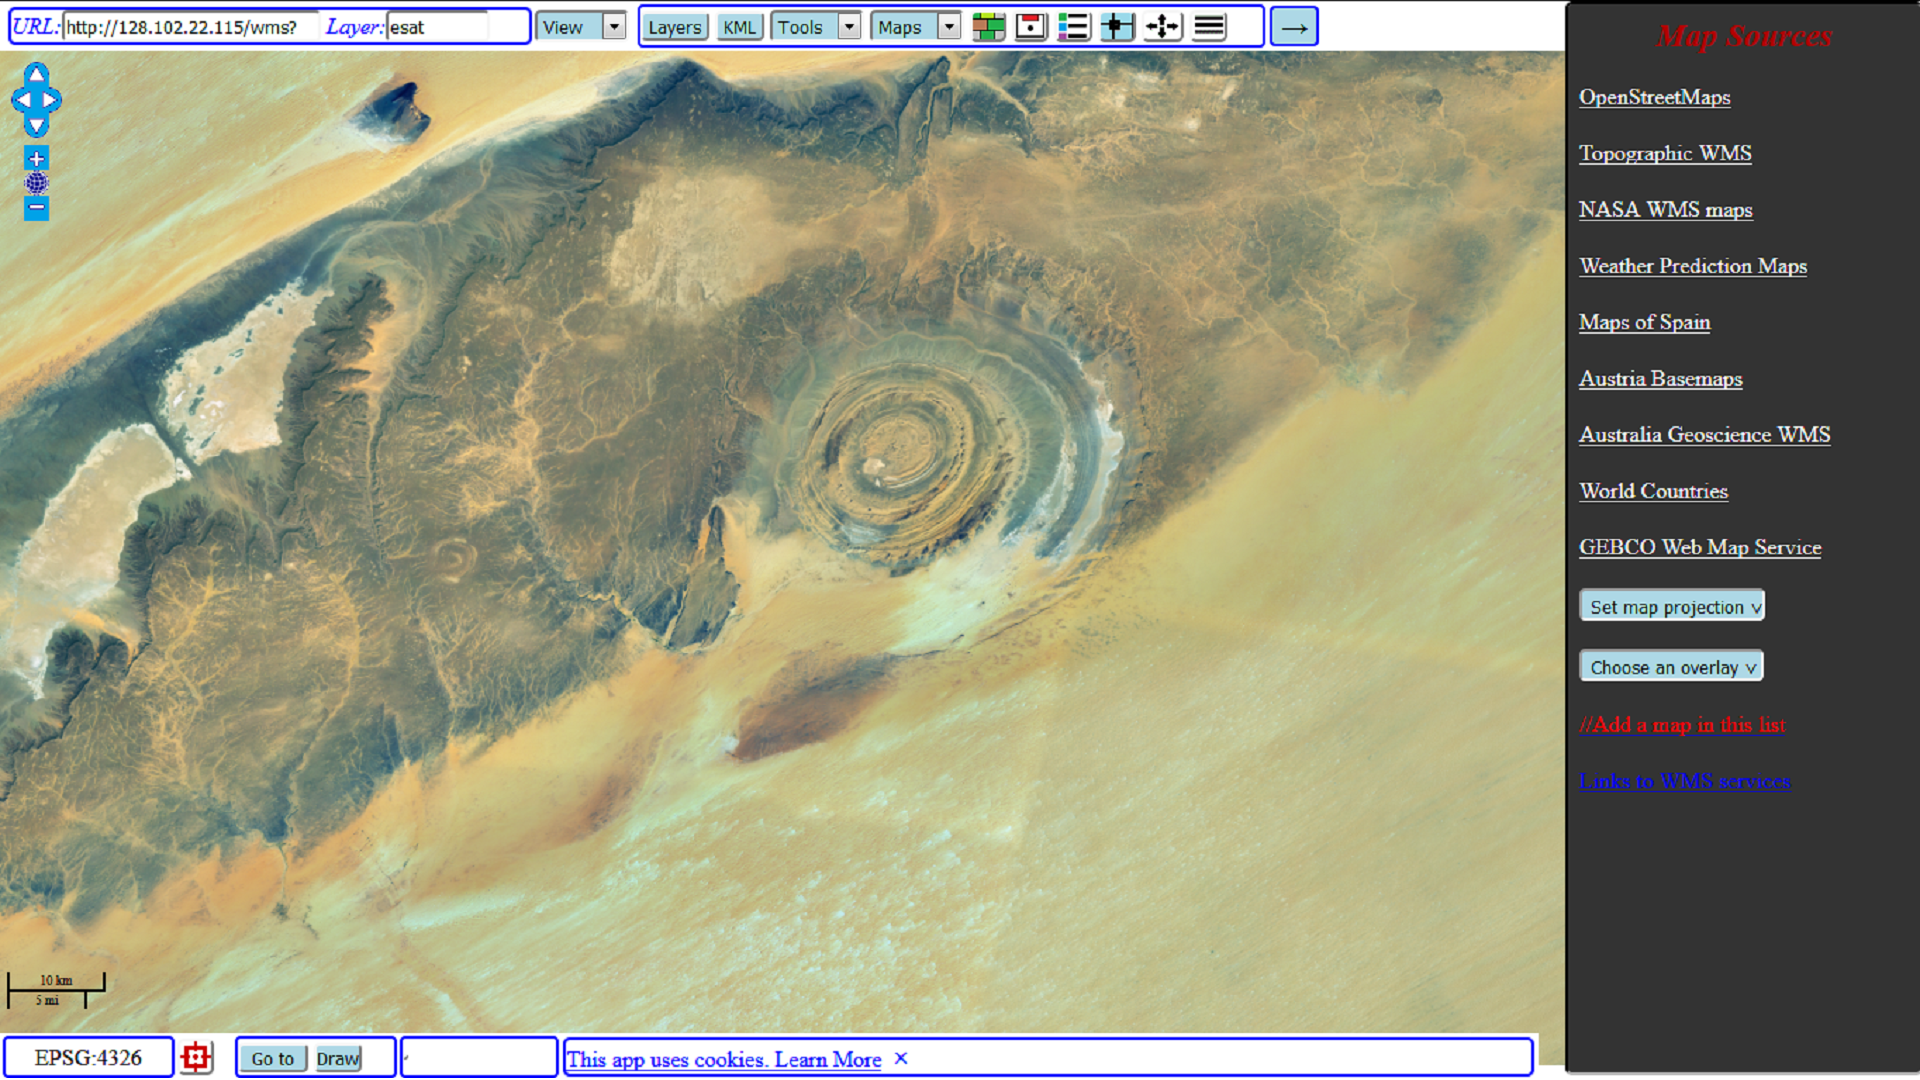Click the cookies Learn More link
1920x1080 pixels.
click(x=828, y=1059)
